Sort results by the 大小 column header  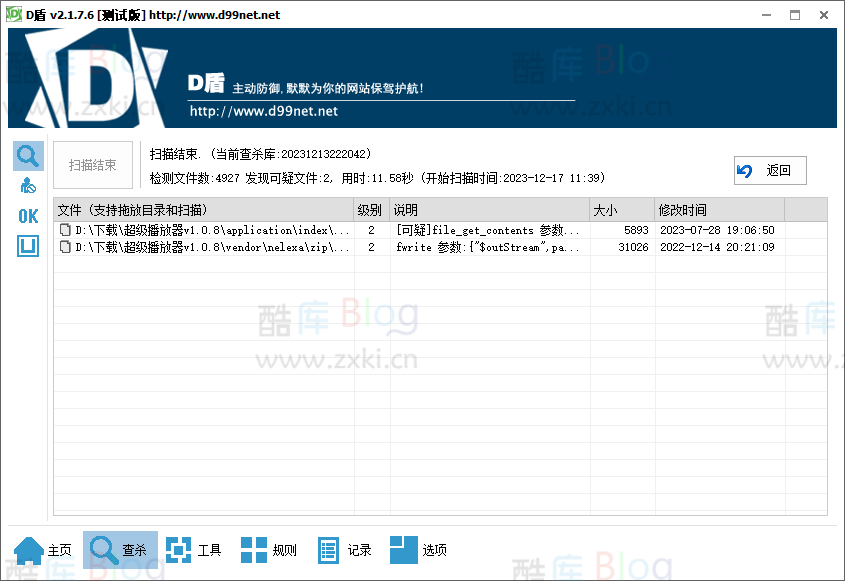point(622,210)
